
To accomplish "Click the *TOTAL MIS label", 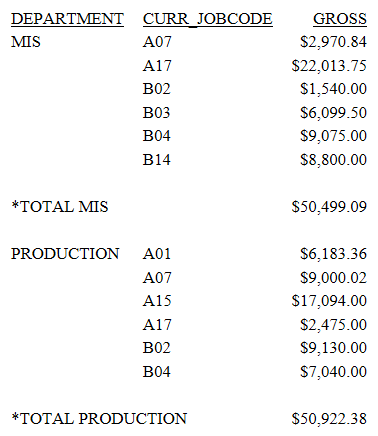I will coord(60,207).
